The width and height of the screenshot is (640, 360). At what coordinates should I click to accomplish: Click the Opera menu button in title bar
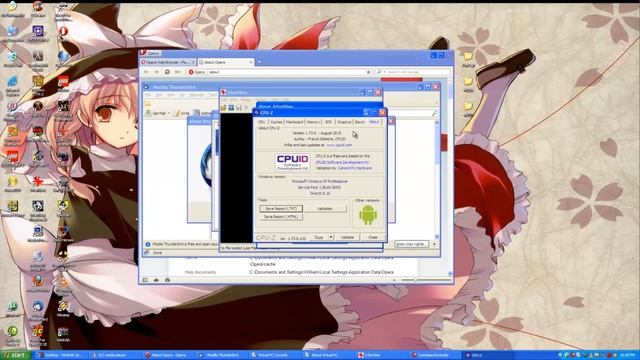coord(151,53)
